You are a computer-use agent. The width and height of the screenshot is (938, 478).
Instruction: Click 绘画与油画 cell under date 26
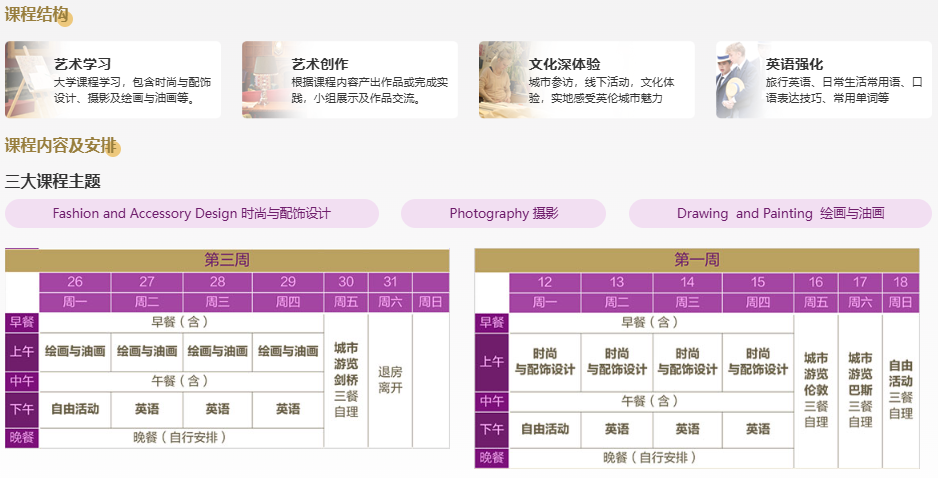point(75,352)
